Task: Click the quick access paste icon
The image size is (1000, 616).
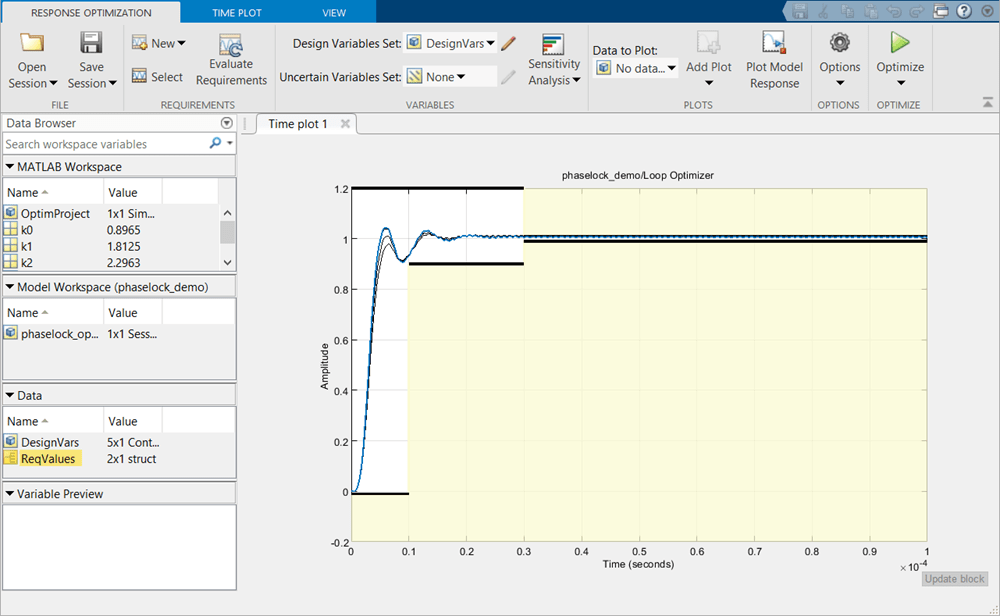Action: (871, 11)
